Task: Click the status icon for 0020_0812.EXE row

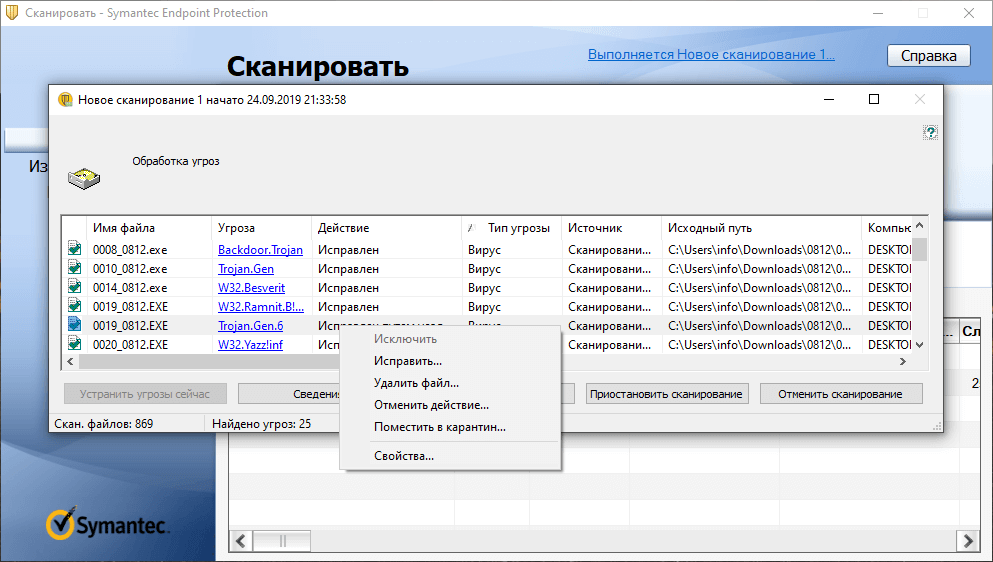Action: point(75,343)
